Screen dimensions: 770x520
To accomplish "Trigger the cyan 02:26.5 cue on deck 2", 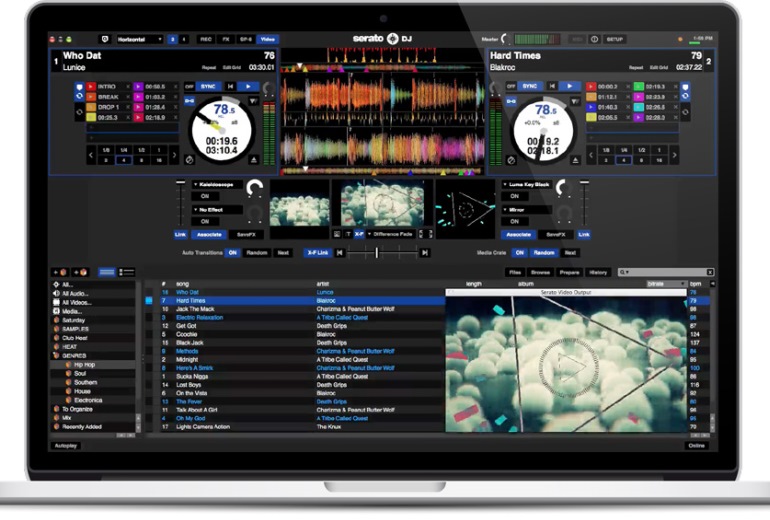I will pyautogui.click(x=638, y=107).
